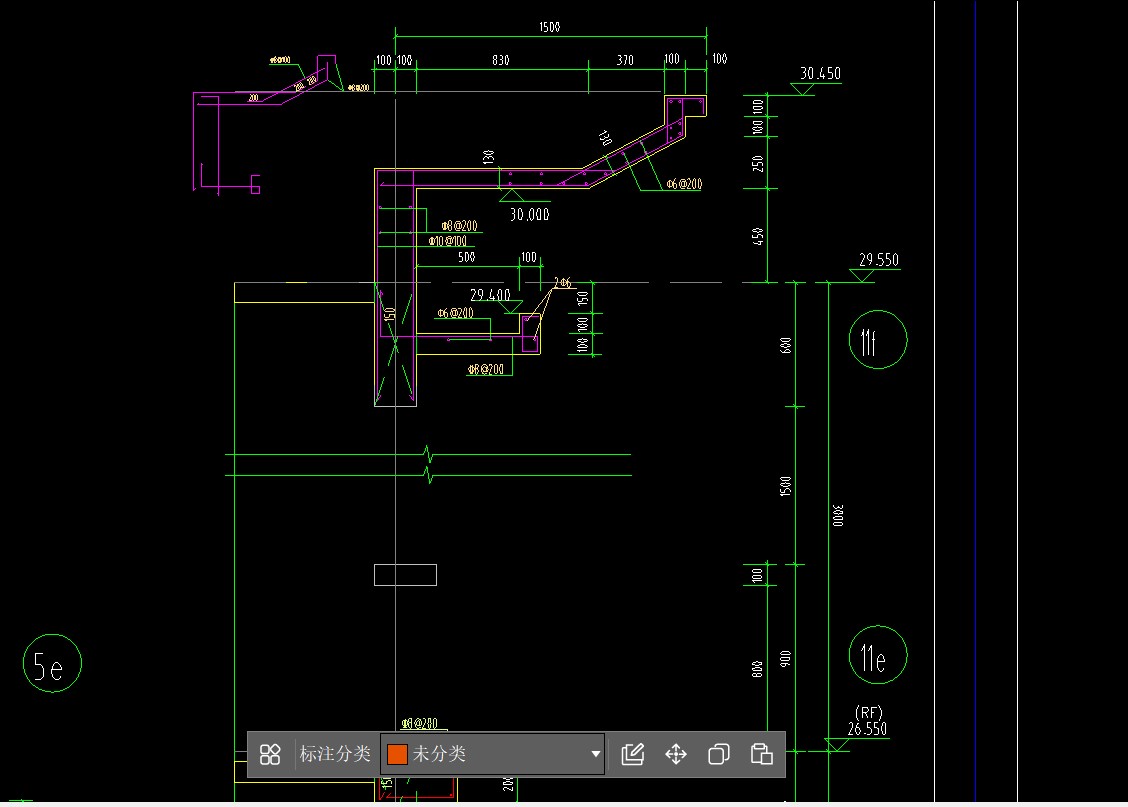Click the orange color swatch

point(397,754)
